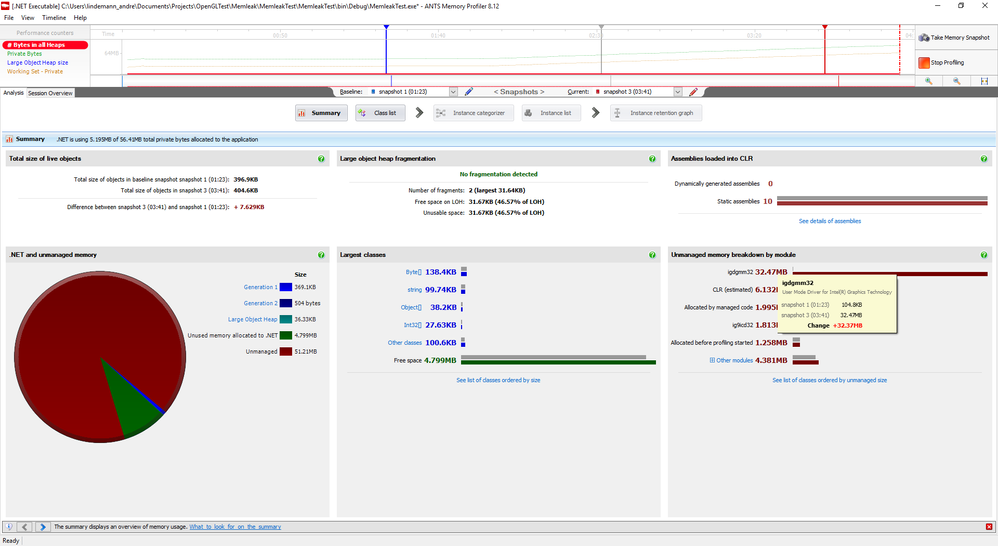Open the Class list view
The height and width of the screenshot is (546, 998).
point(380,113)
